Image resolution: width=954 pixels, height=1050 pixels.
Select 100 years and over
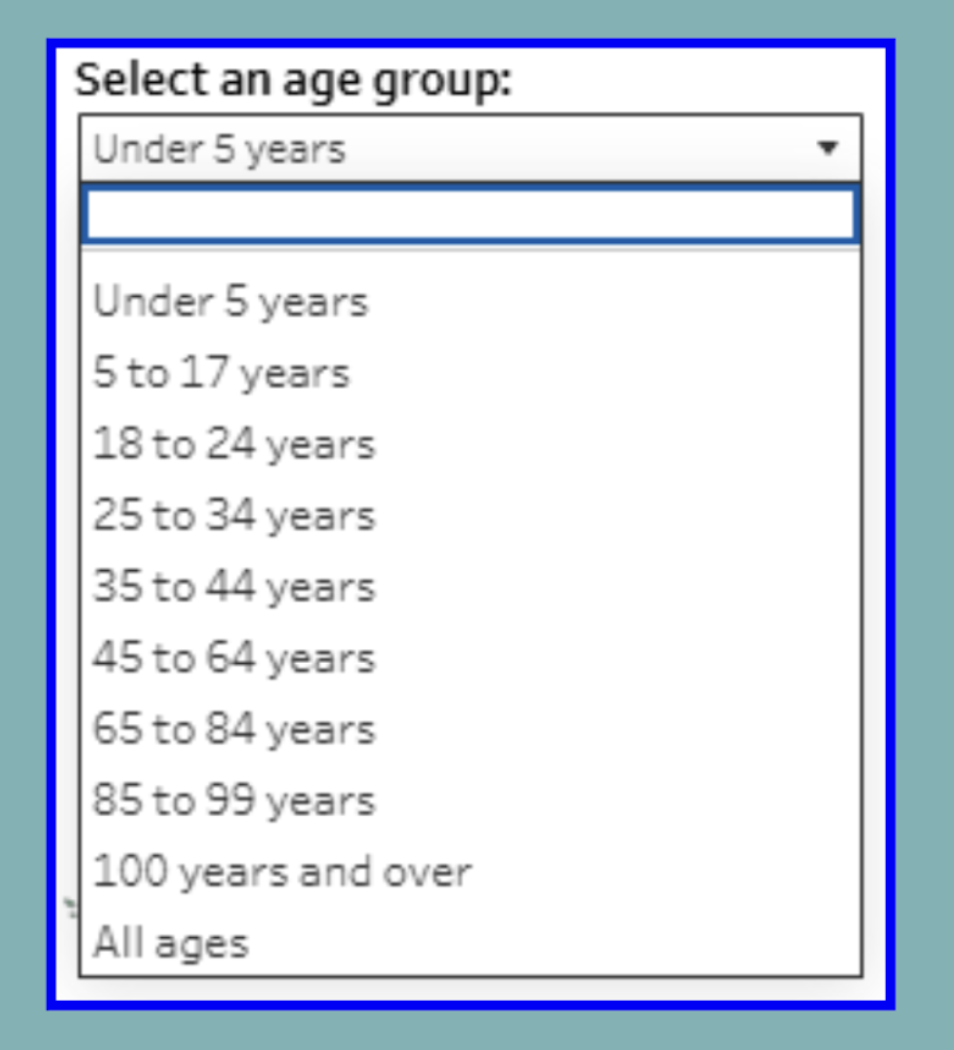(x=282, y=872)
